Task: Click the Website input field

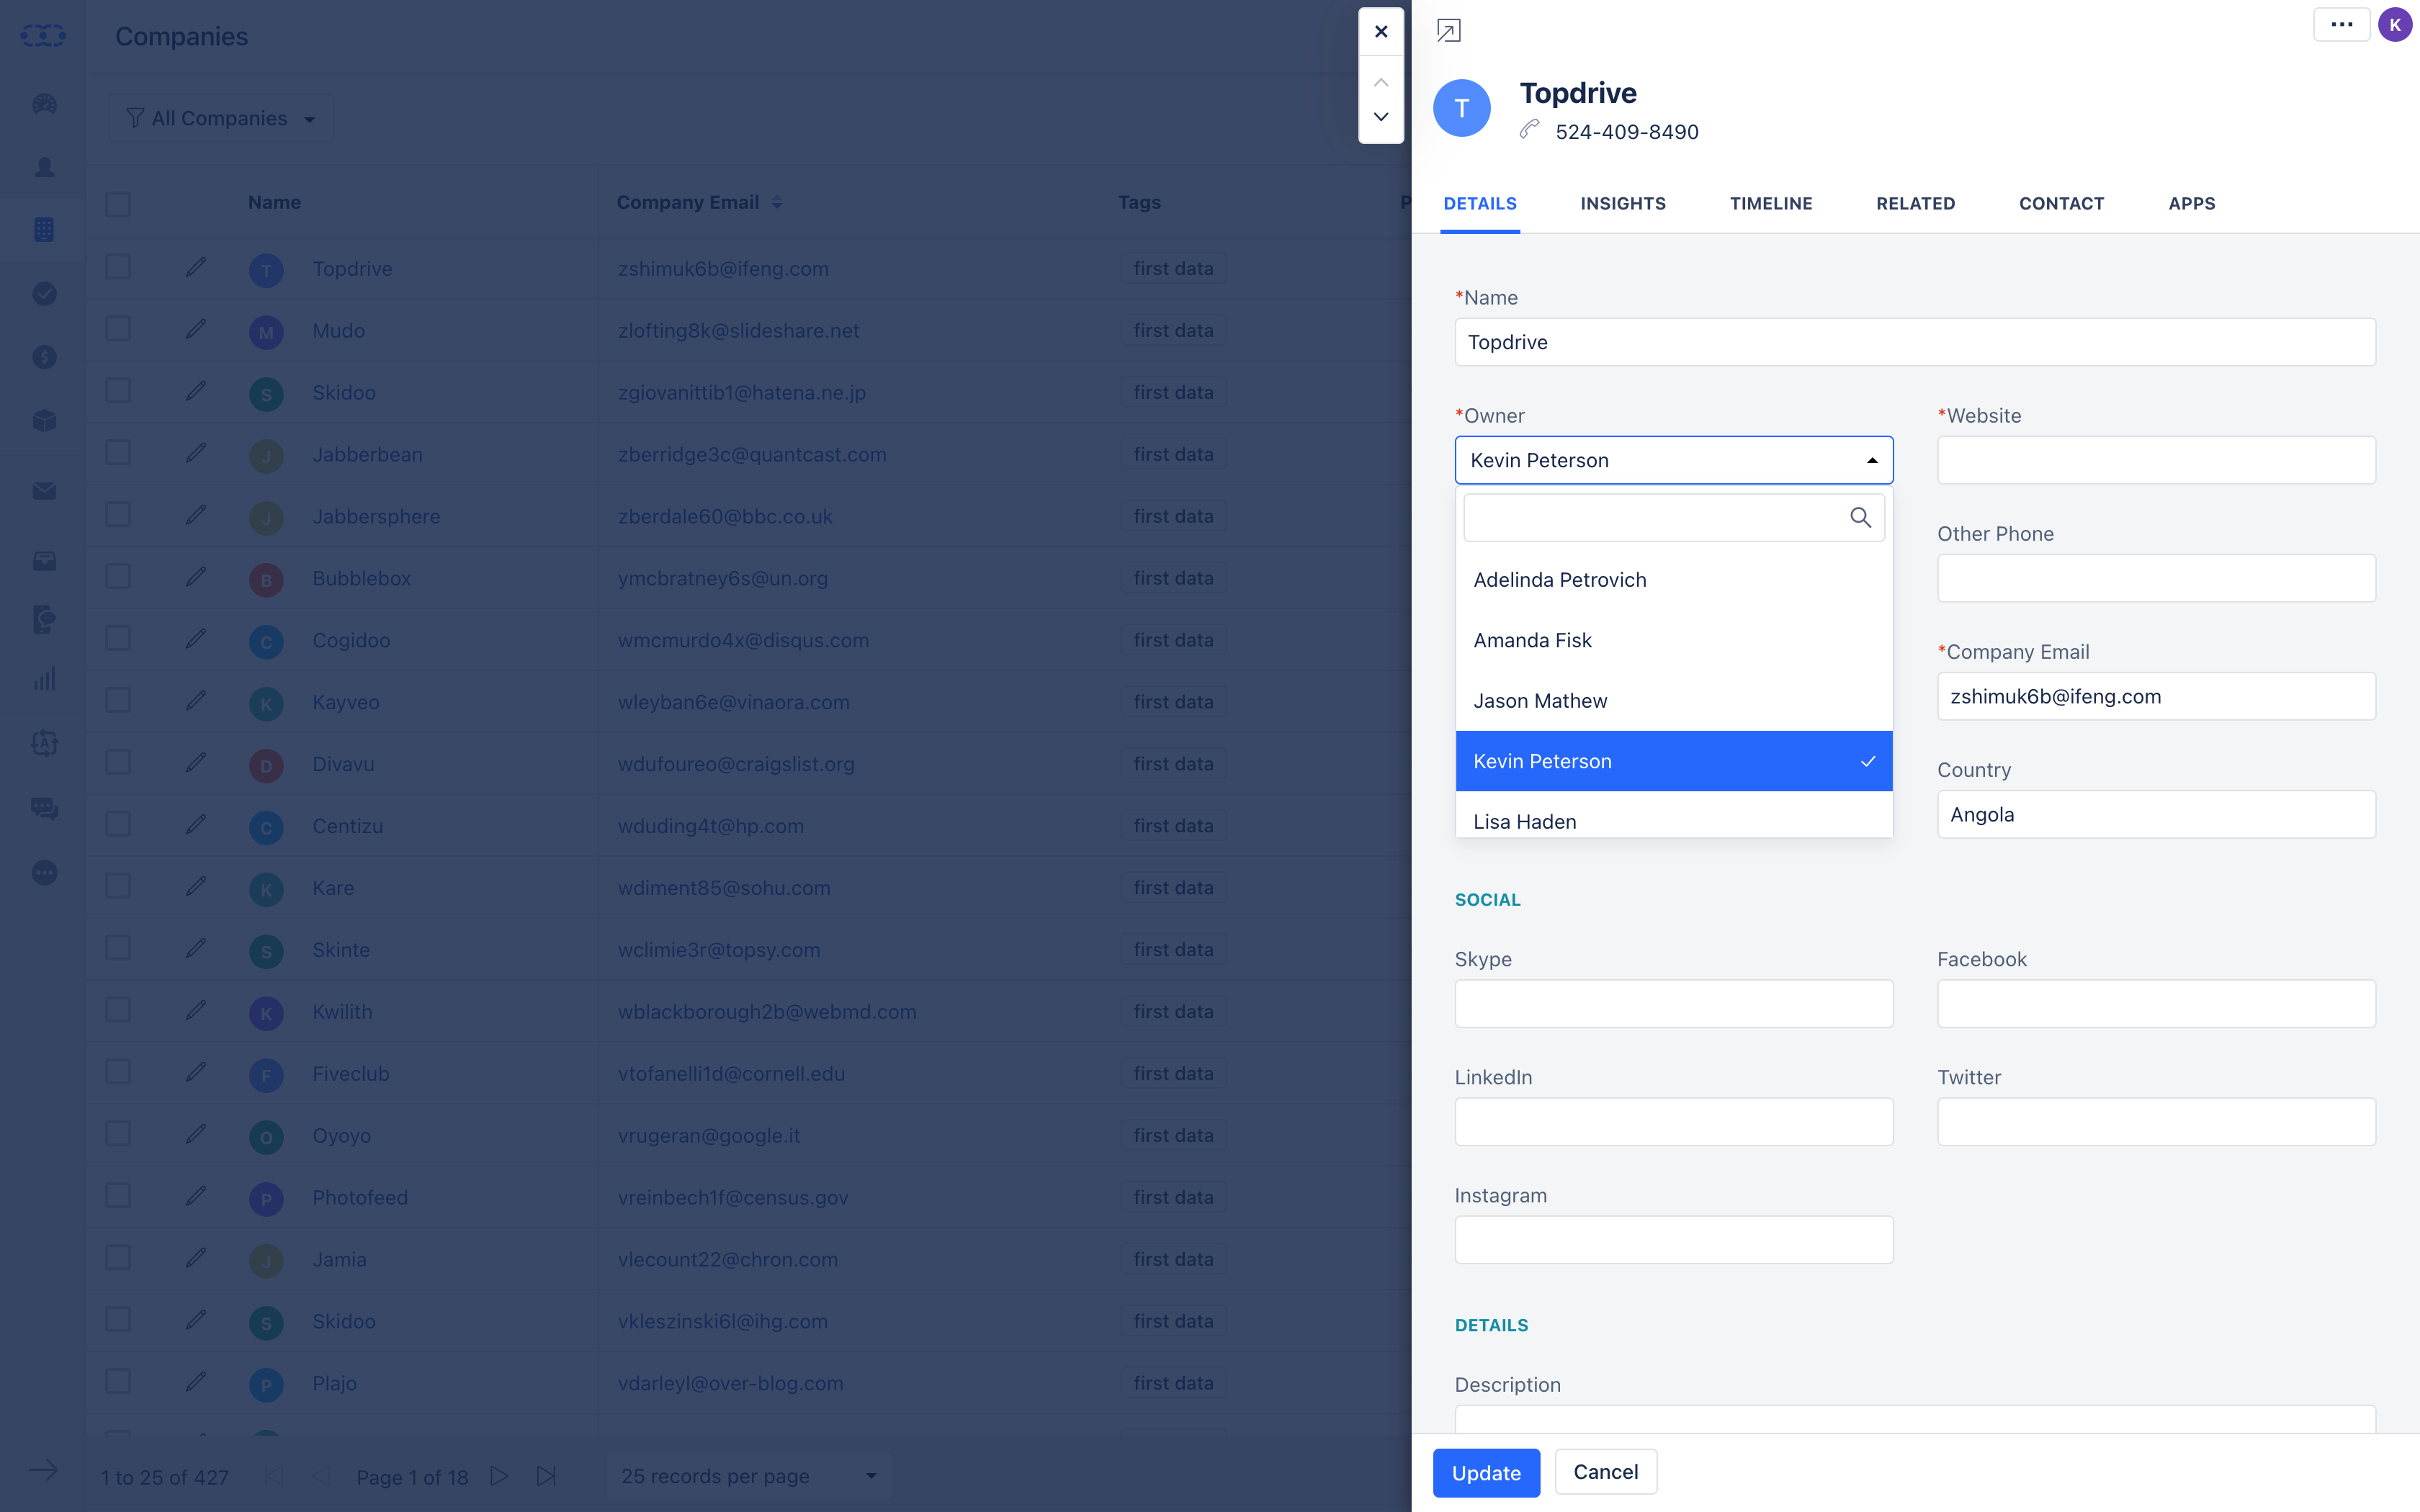Action: pyautogui.click(x=2156, y=460)
